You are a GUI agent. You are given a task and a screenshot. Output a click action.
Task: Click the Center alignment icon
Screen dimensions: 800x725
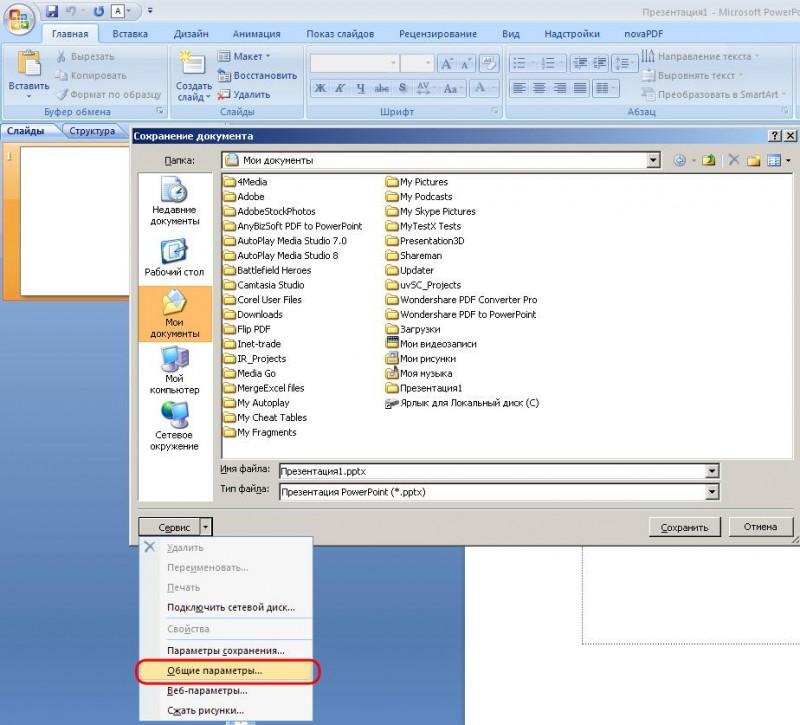pos(539,88)
